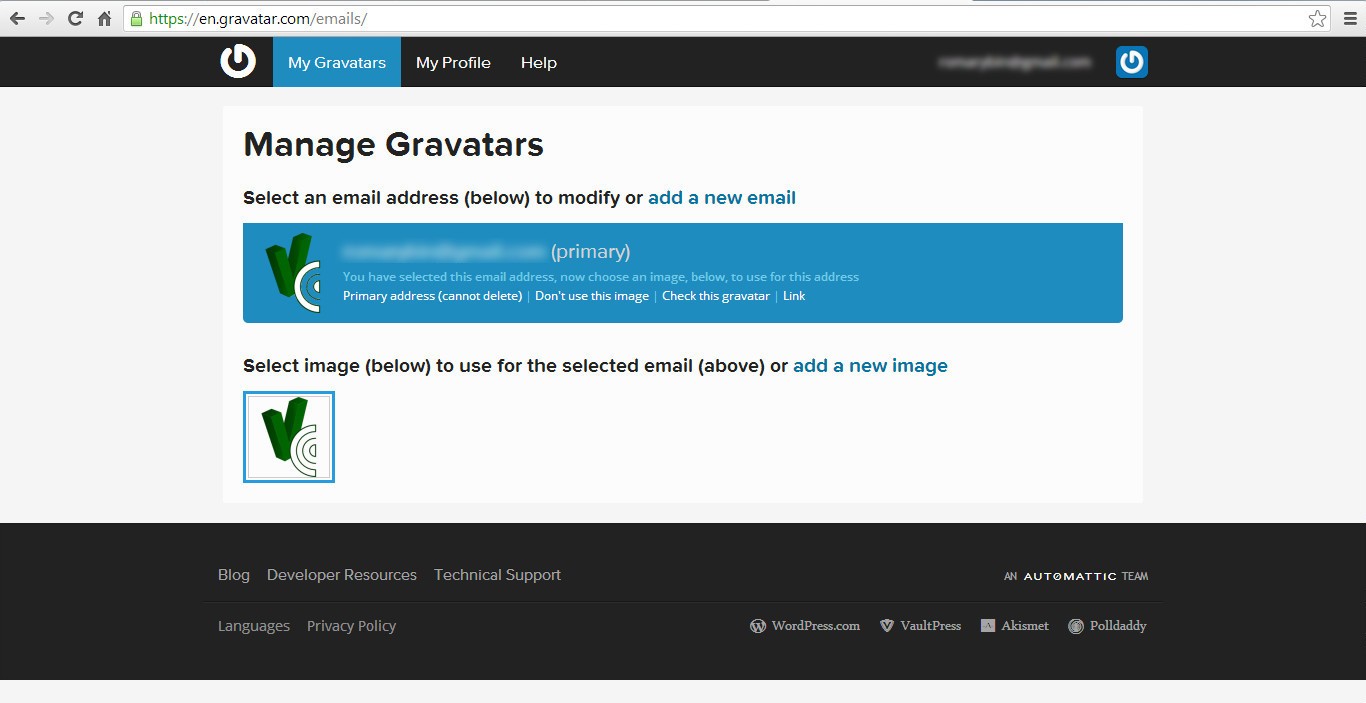Click the Gravatar logo in header
The width and height of the screenshot is (1366, 703).
pyautogui.click(x=238, y=61)
